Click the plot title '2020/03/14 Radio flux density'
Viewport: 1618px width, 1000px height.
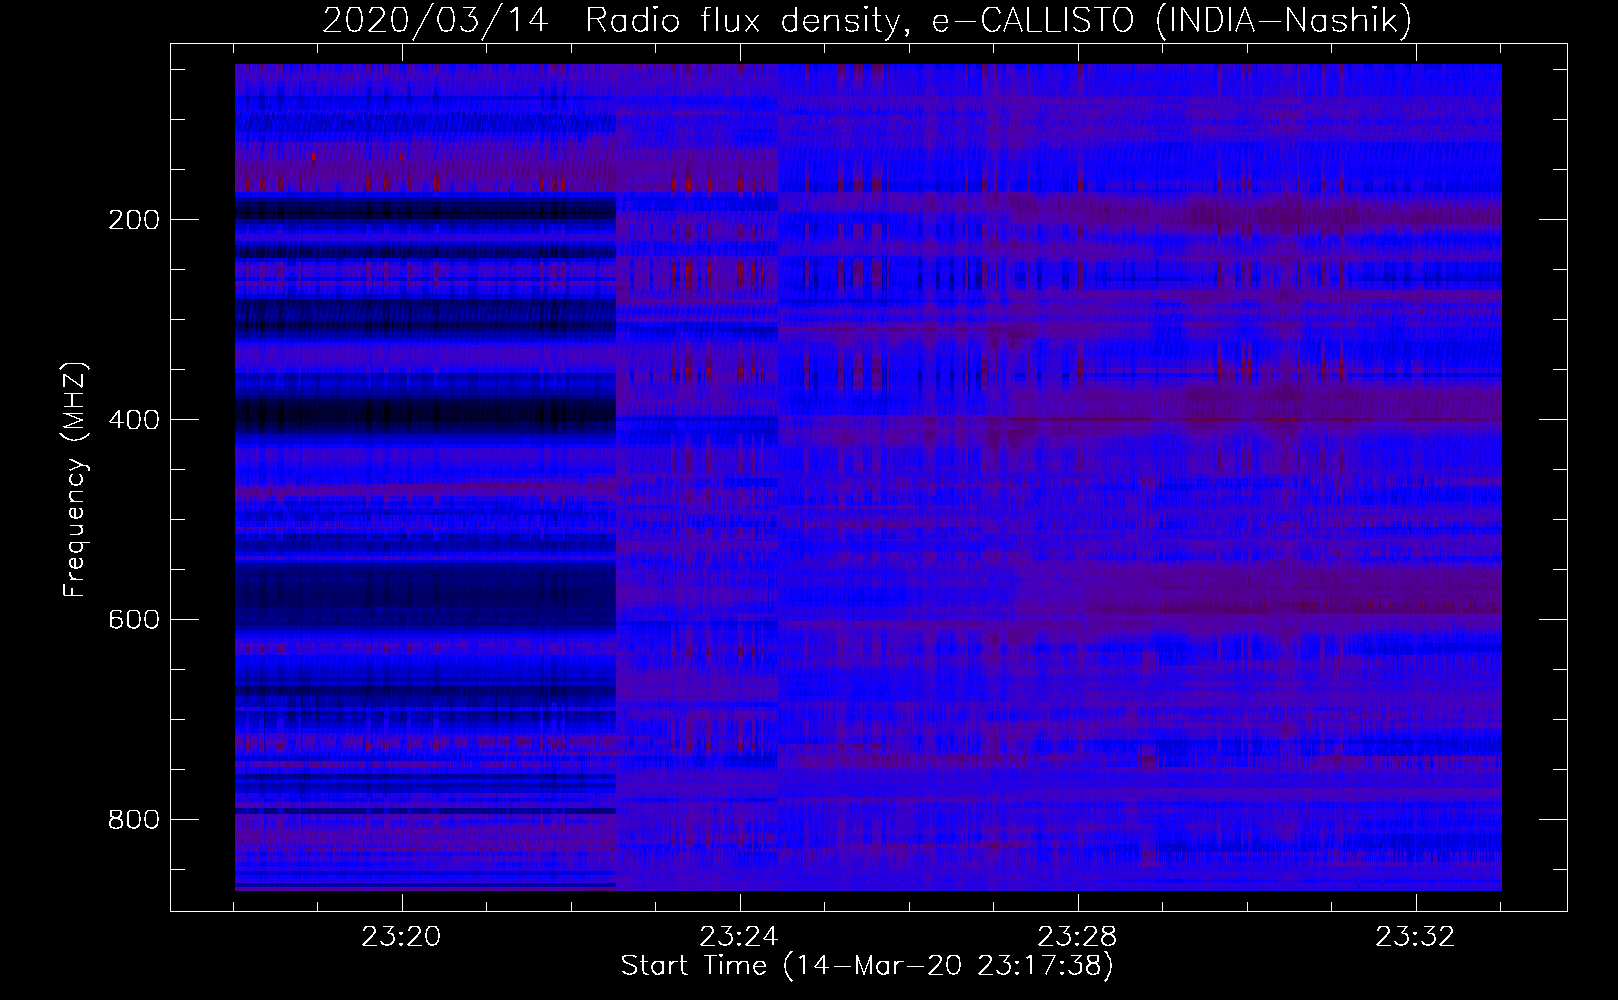(x=620, y=21)
